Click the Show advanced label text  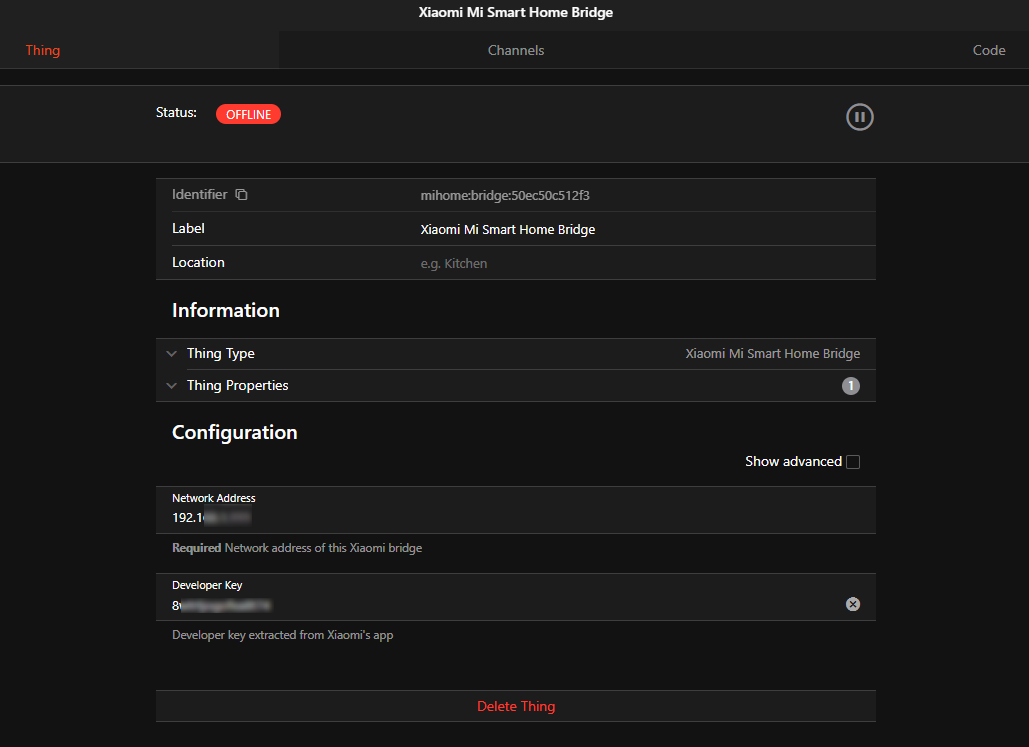tap(793, 462)
